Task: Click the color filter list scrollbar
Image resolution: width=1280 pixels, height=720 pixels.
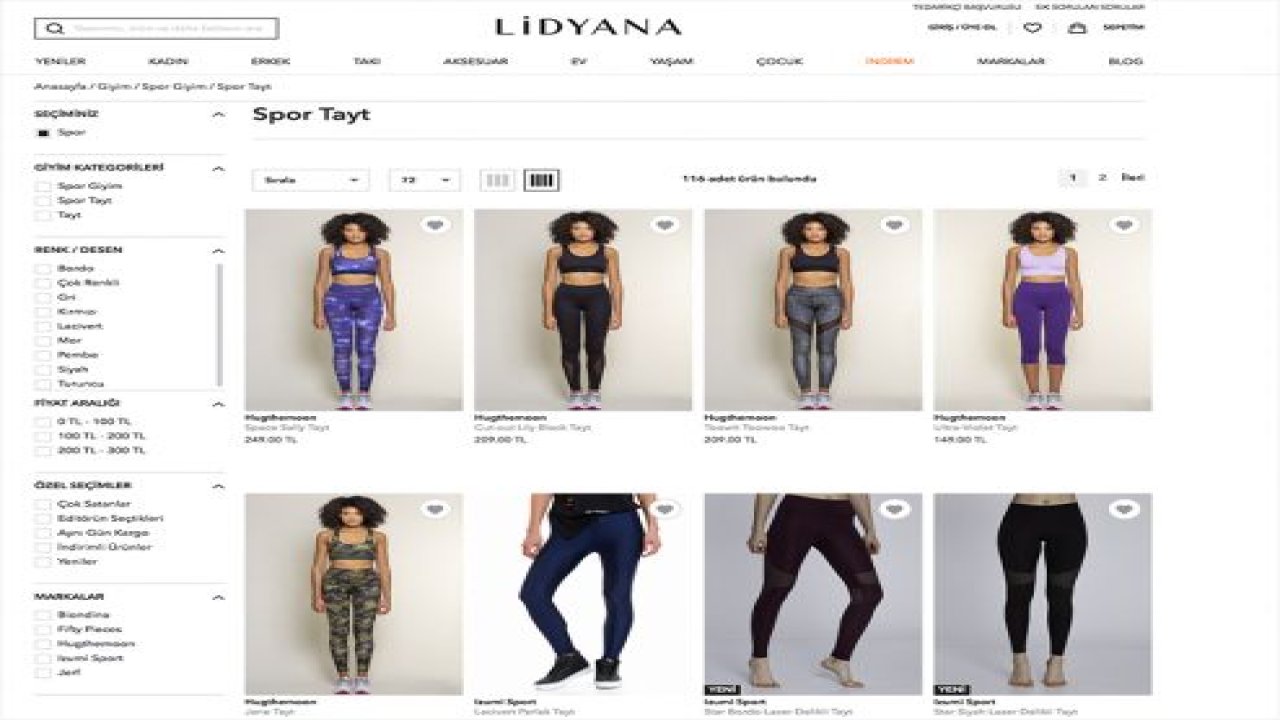Action: (x=219, y=325)
